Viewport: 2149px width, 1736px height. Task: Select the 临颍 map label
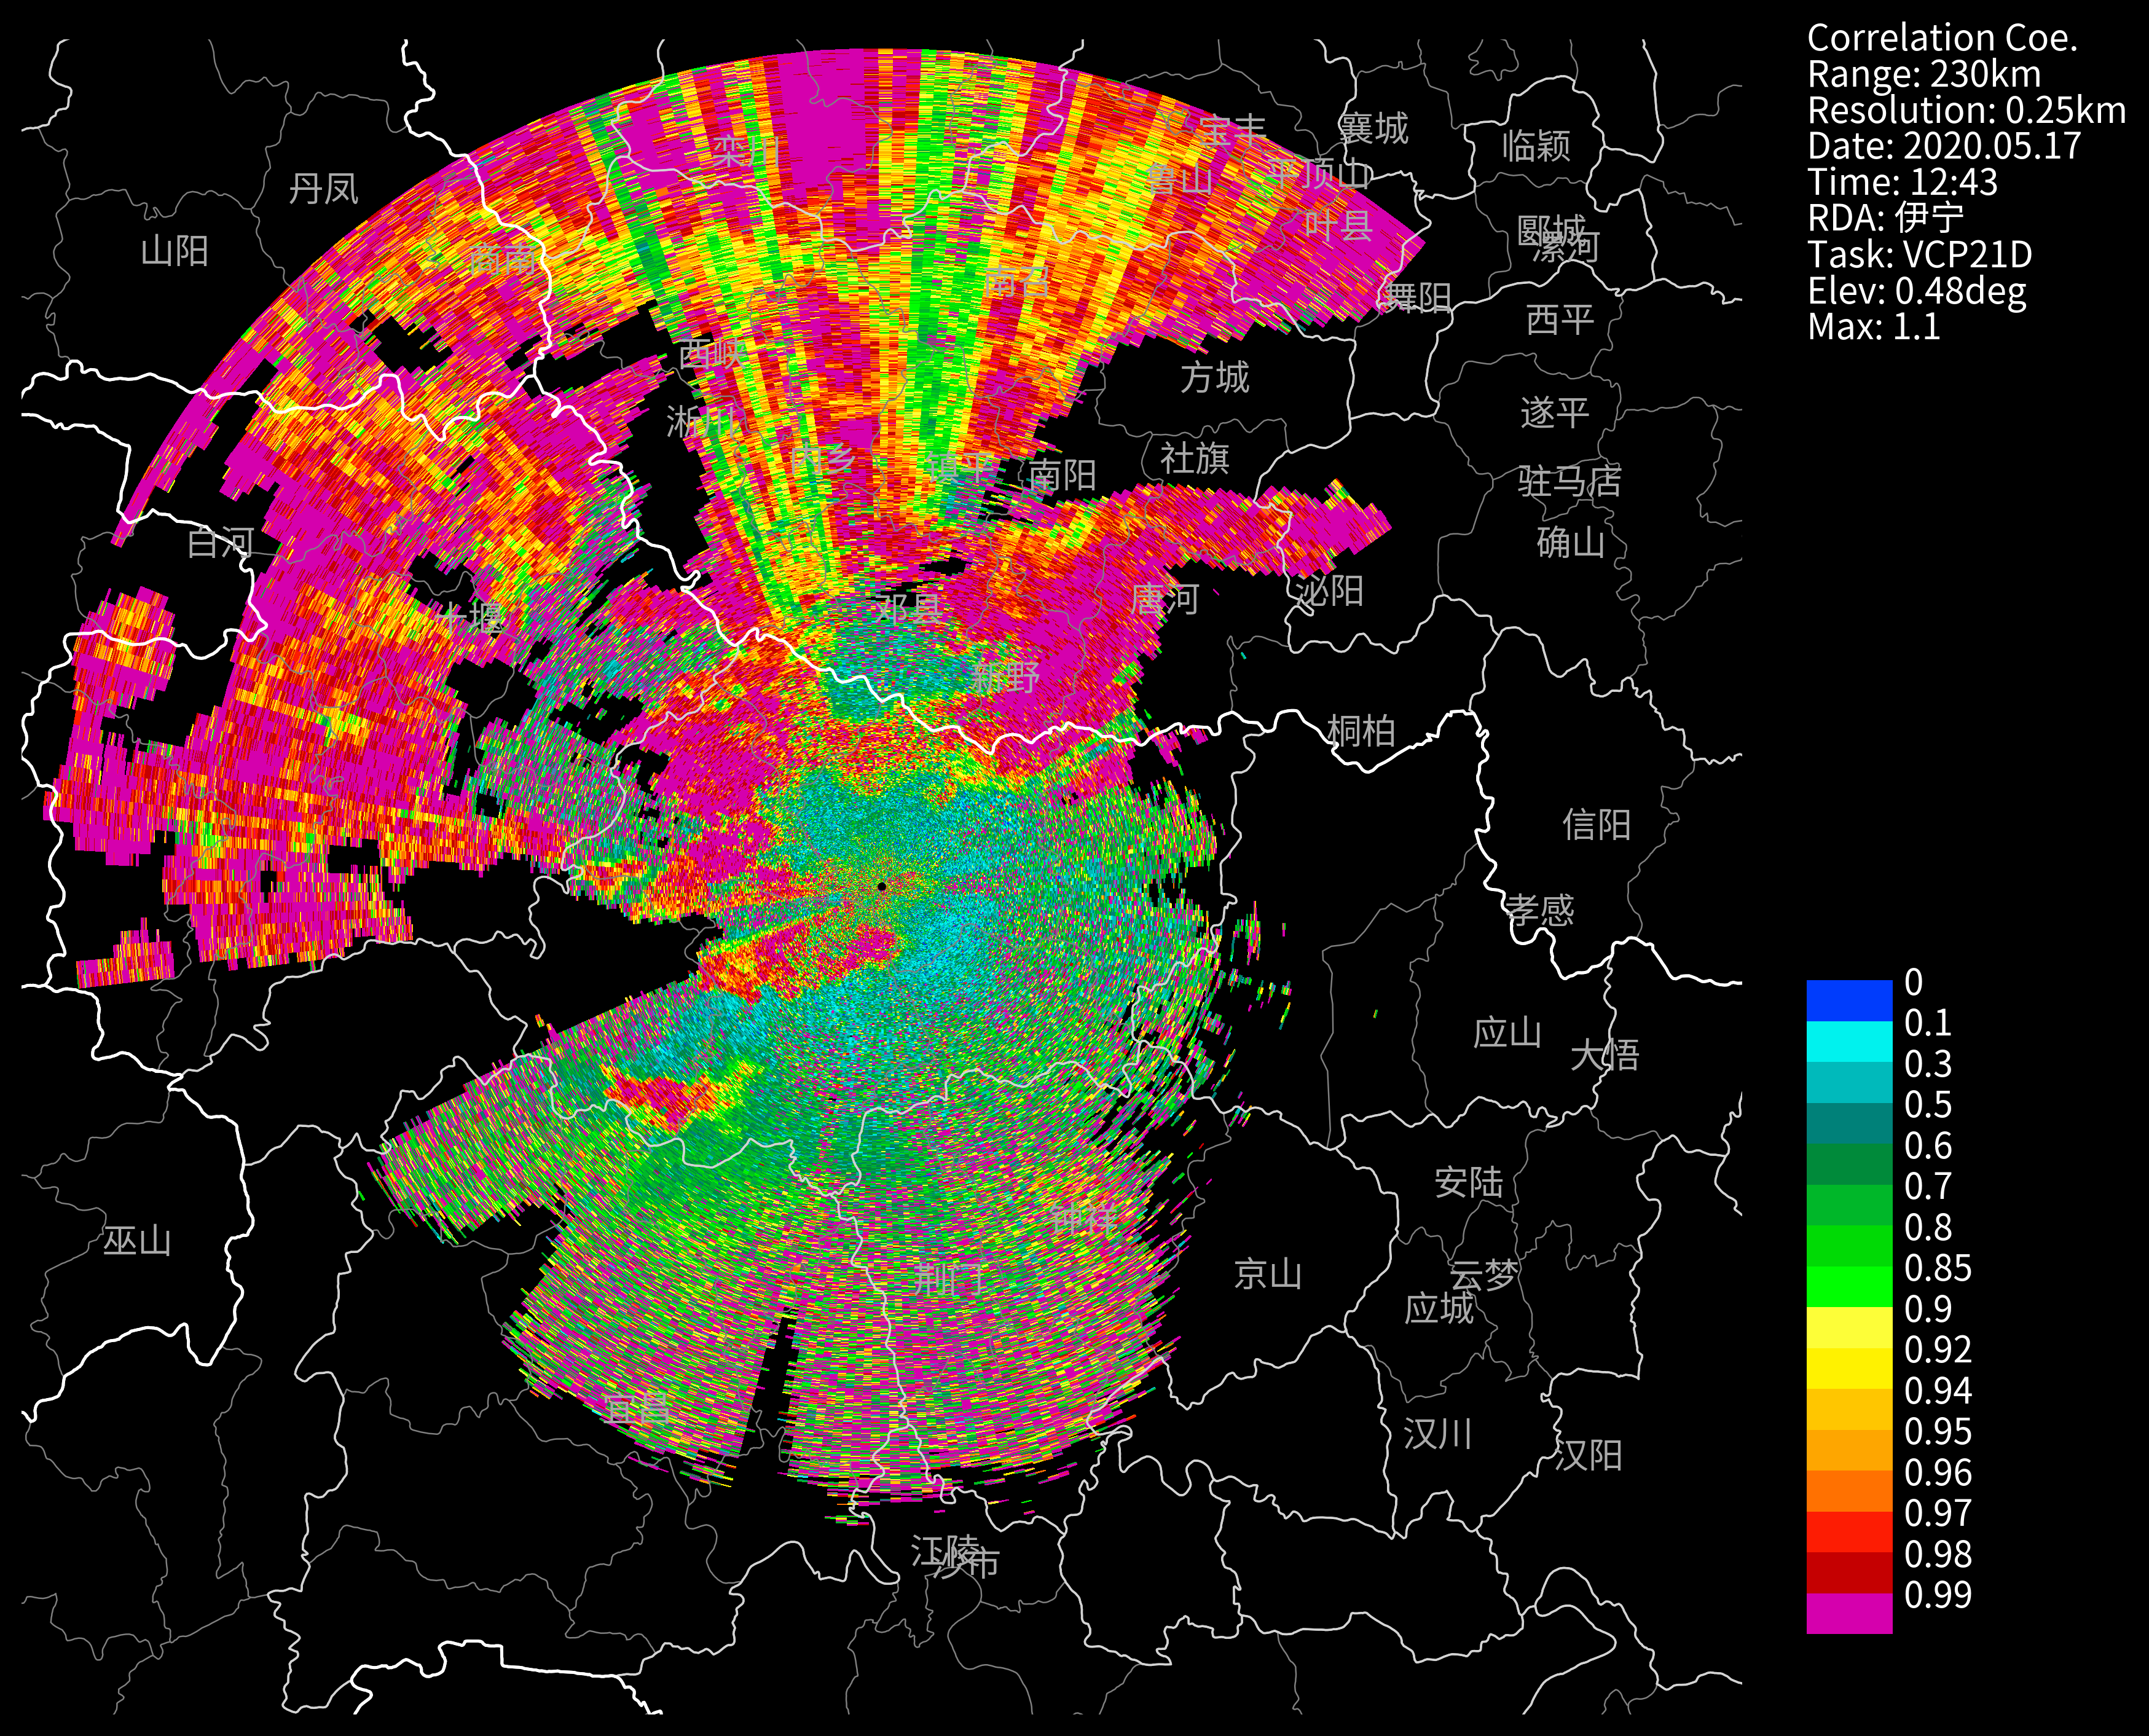point(1536,146)
